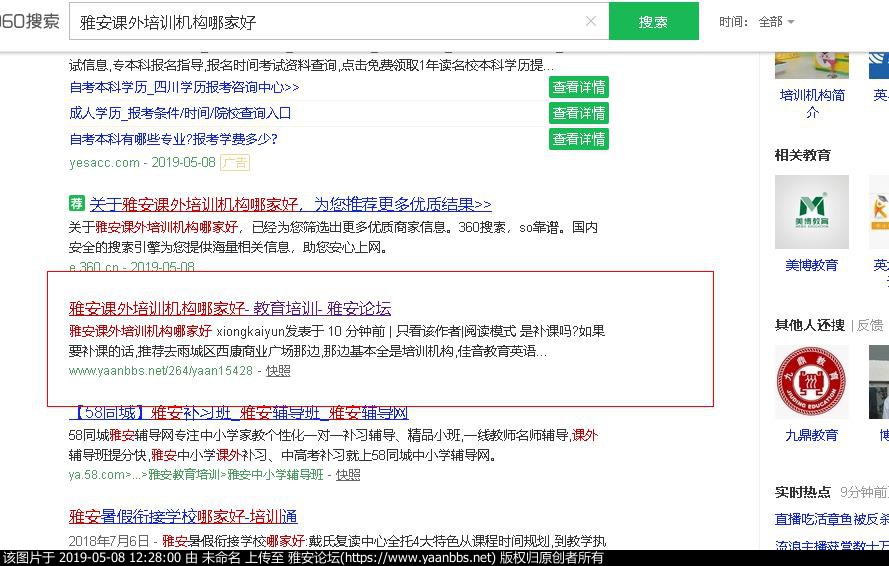Open link 自考本科学历_四川学历报考咨询中心
The width and height of the screenshot is (889, 566).
[x=184, y=87]
